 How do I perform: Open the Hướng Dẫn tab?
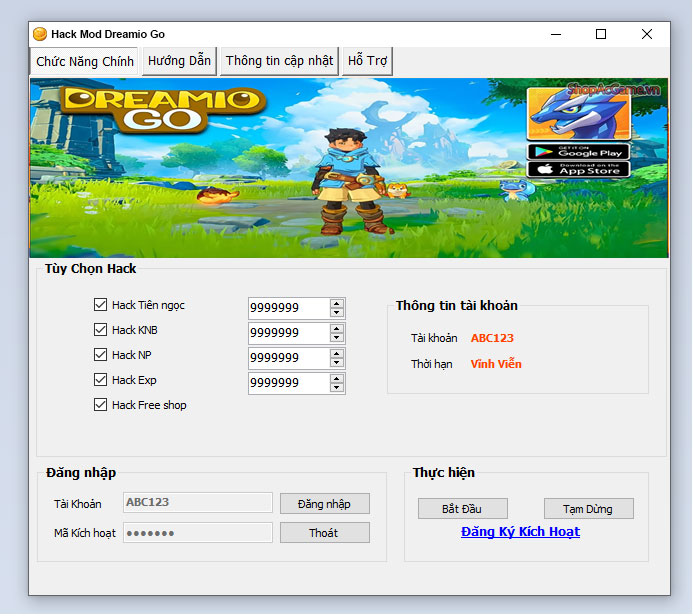[x=179, y=61]
